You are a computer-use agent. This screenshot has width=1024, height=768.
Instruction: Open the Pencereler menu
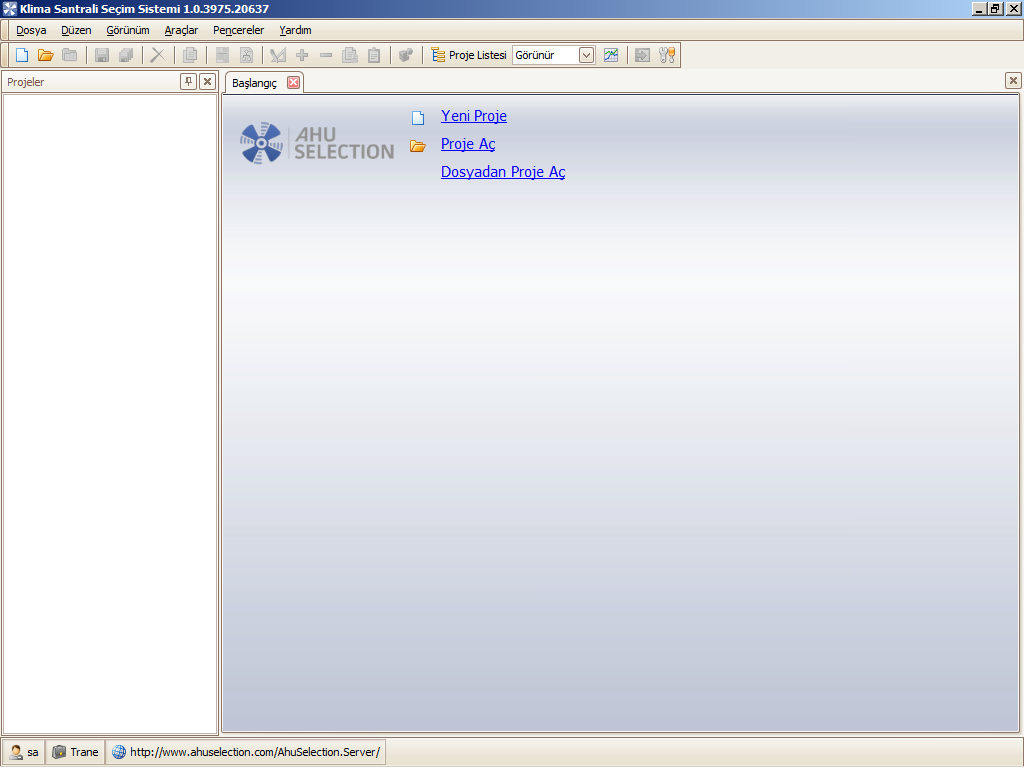tap(238, 30)
